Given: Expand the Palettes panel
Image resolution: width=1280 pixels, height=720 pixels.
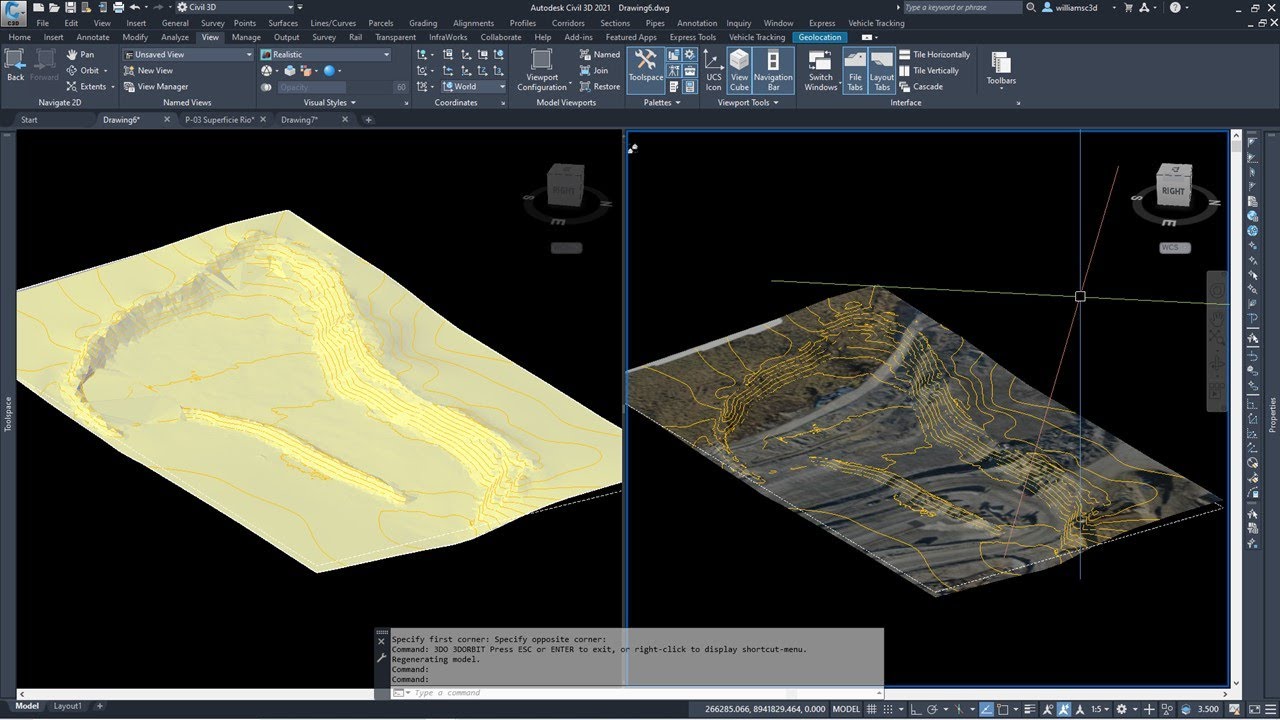Looking at the screenshot, I should [x=661, y=102].
